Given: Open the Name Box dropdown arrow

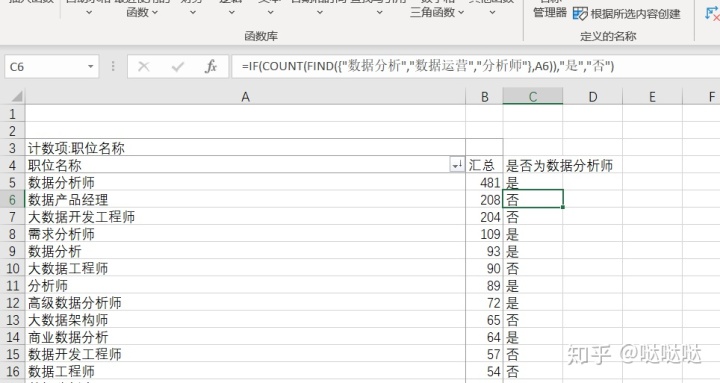Looking at the screenshot, I should [90, 67].
